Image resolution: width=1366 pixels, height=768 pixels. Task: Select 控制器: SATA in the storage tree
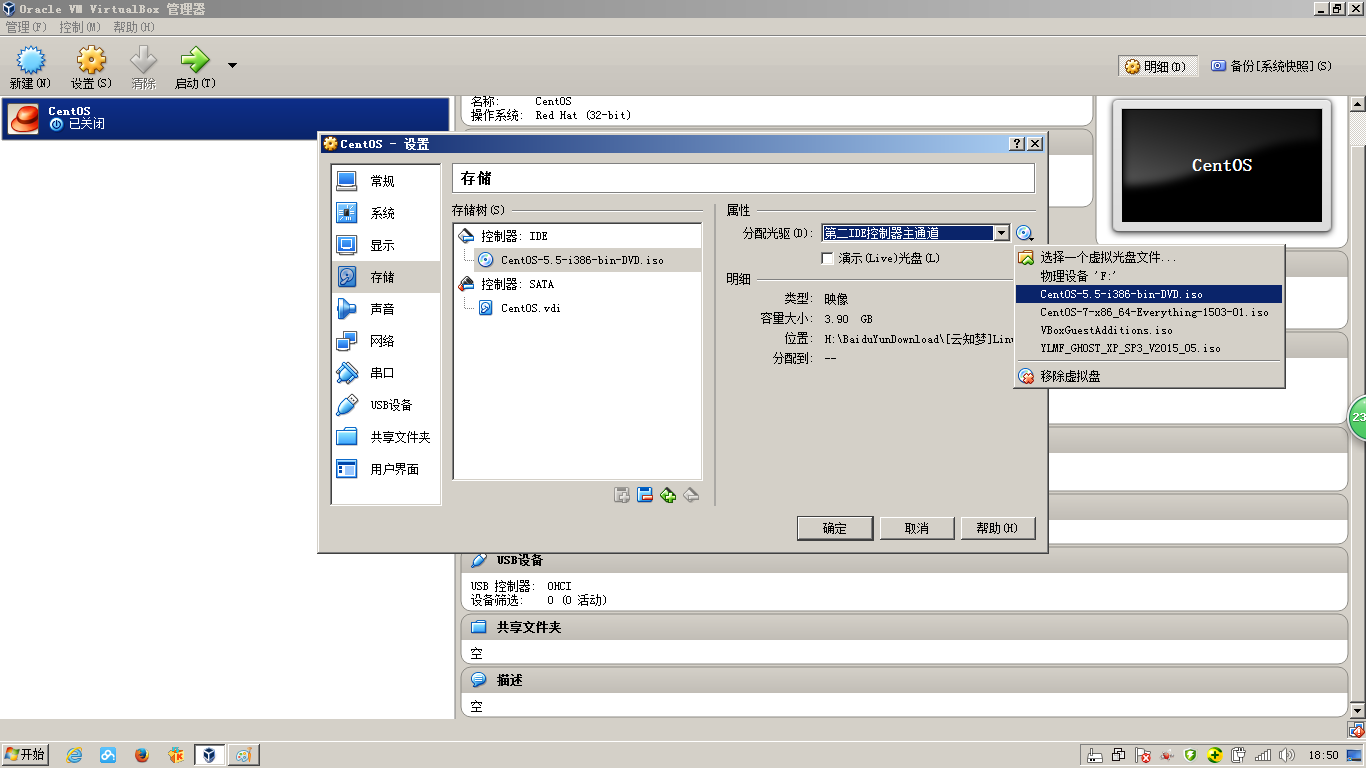(x=577, y=284)
